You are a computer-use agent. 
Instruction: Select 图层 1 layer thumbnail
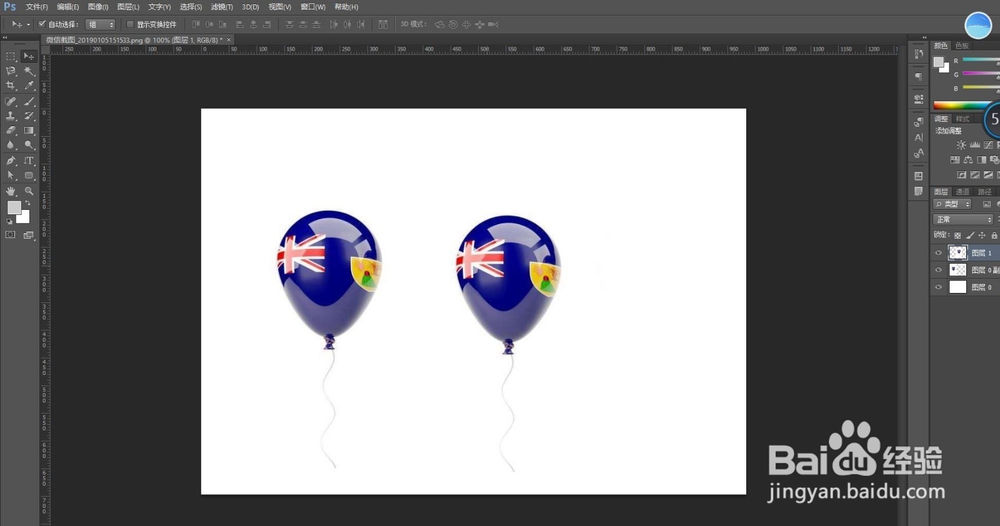pos(957,253)
